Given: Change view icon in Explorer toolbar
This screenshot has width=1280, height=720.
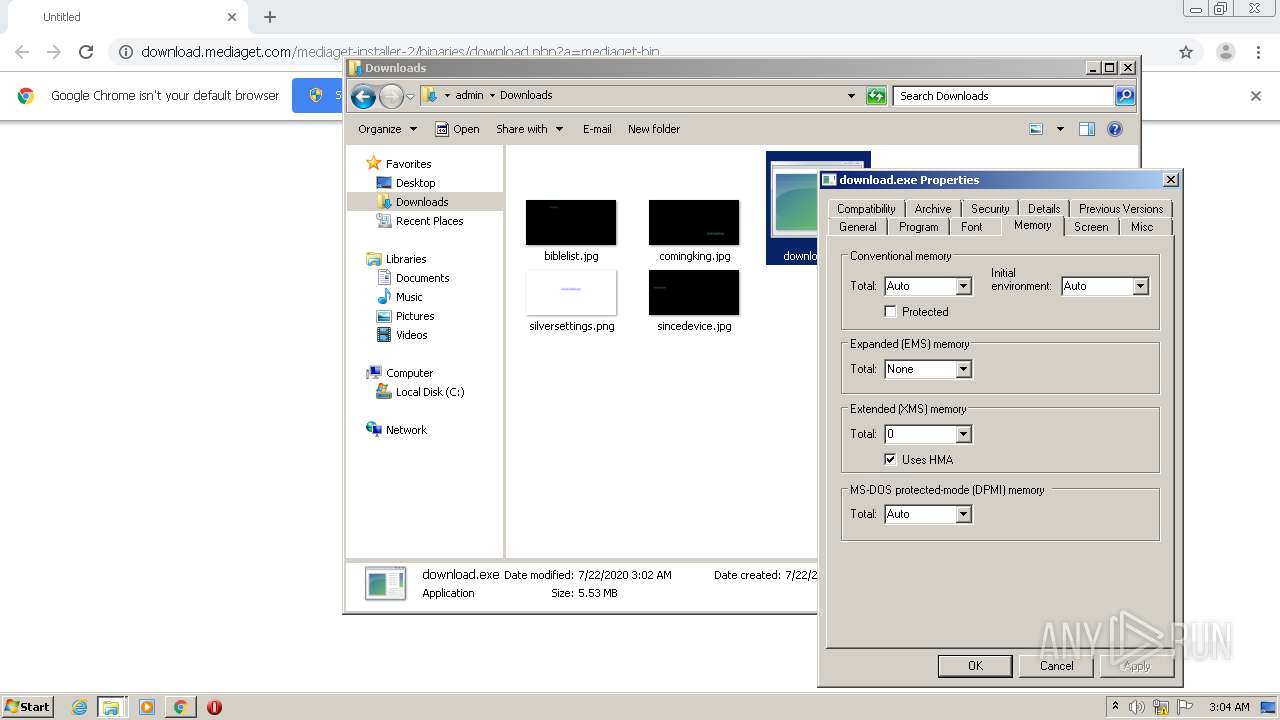Looking at the screenshot, I should click(1036, 129).
